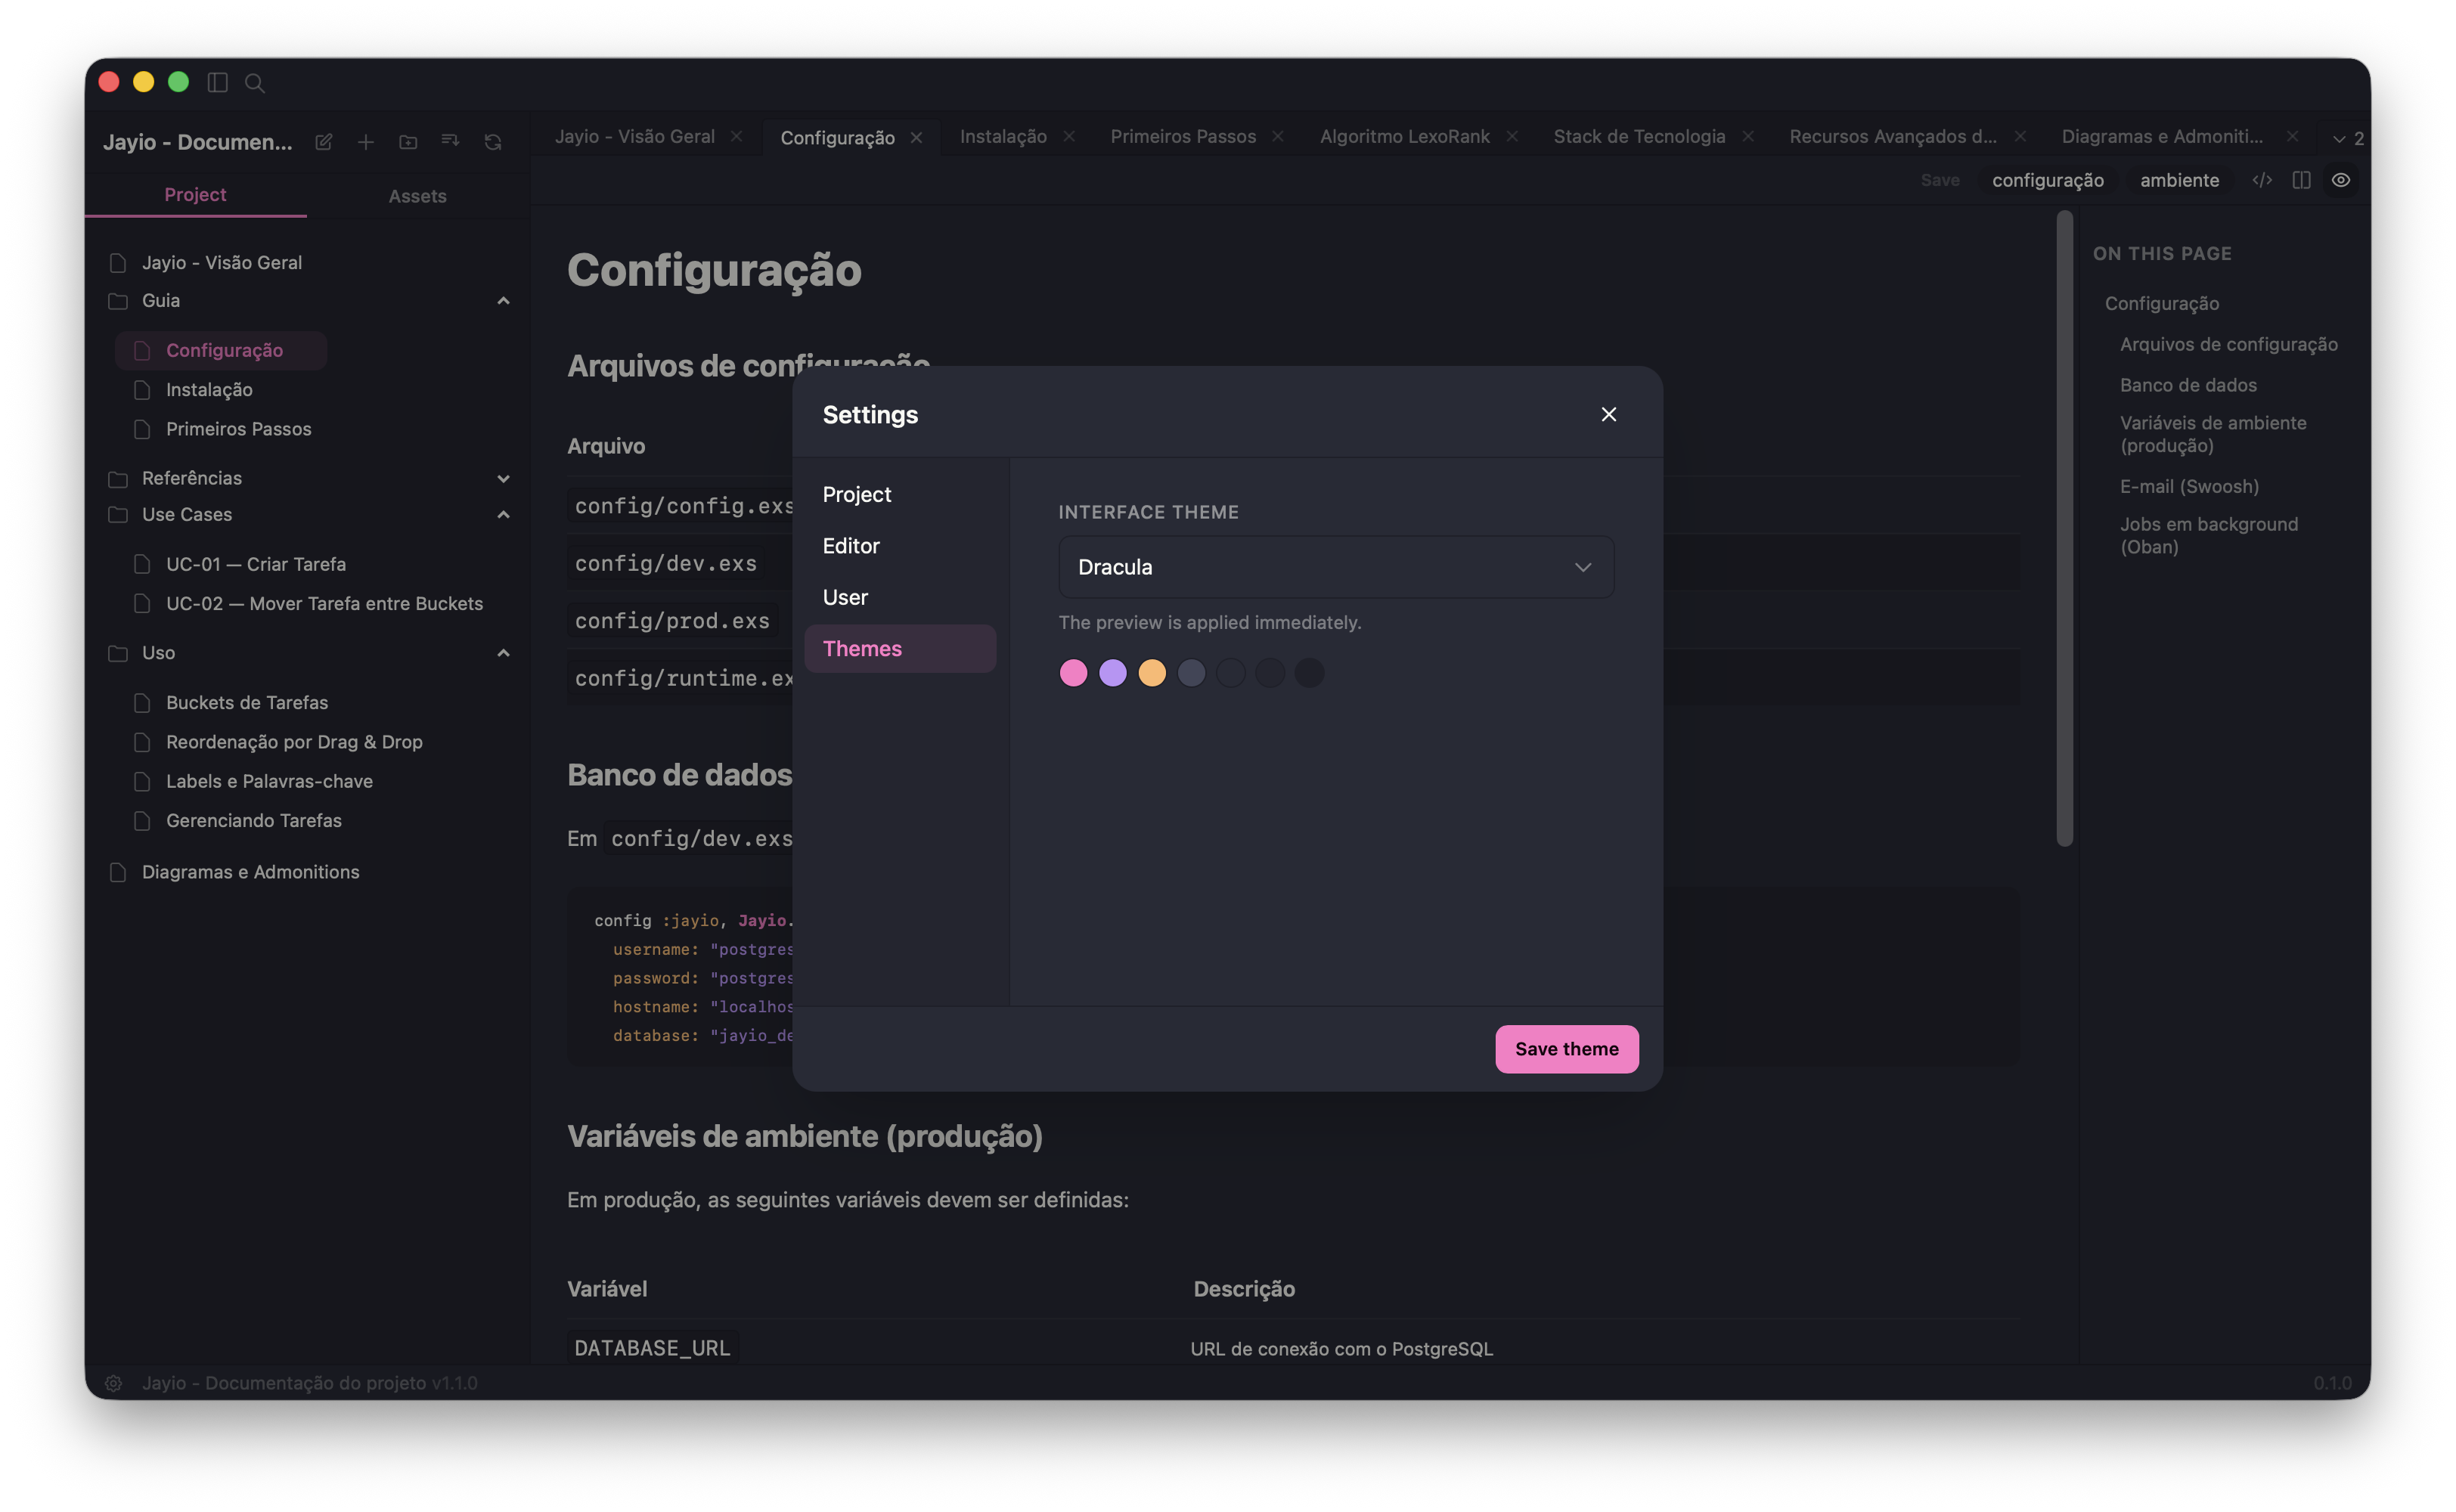Jump to Banco de dados in page outline
2456x1512 pixels.
coord(2188,385)
